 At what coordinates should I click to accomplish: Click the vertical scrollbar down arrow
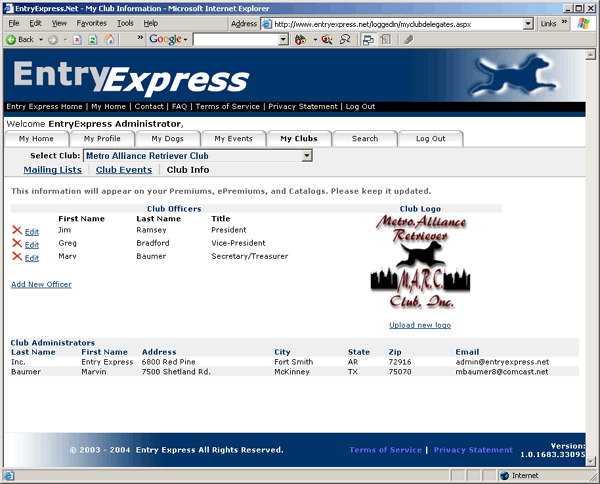pos(593,459)
